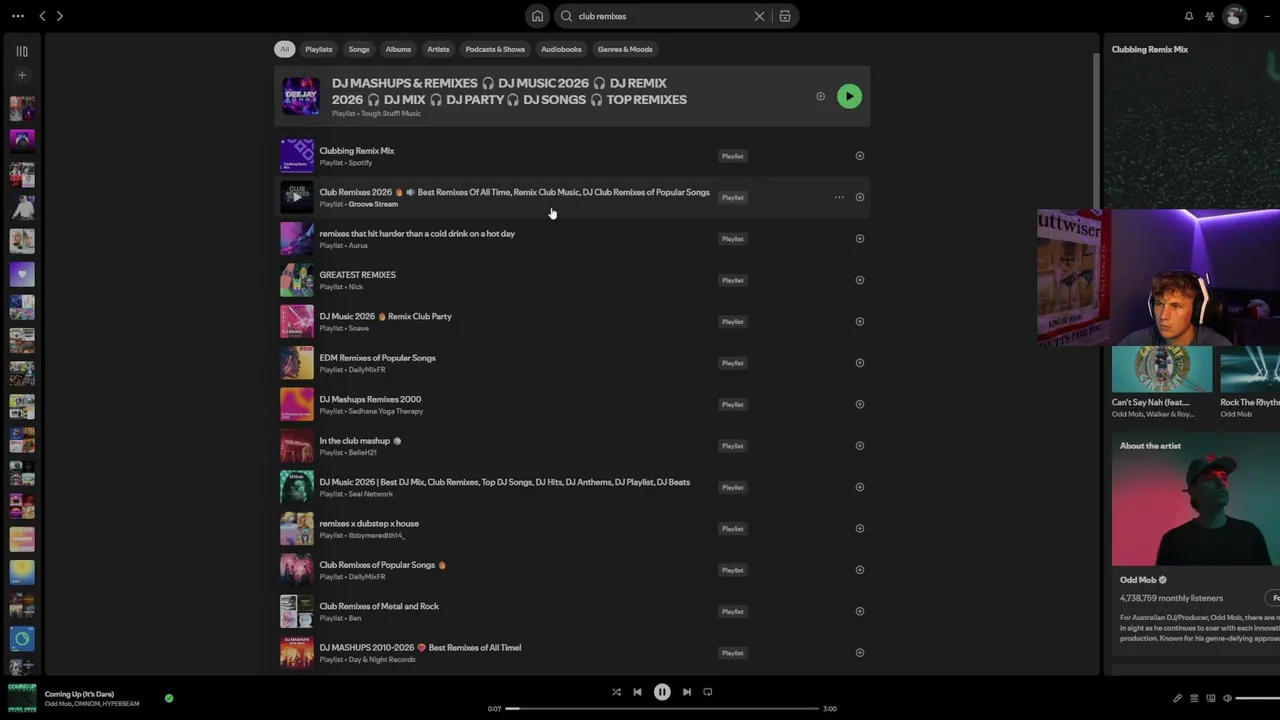Focus the search box containing 'club remixes'

664,16
